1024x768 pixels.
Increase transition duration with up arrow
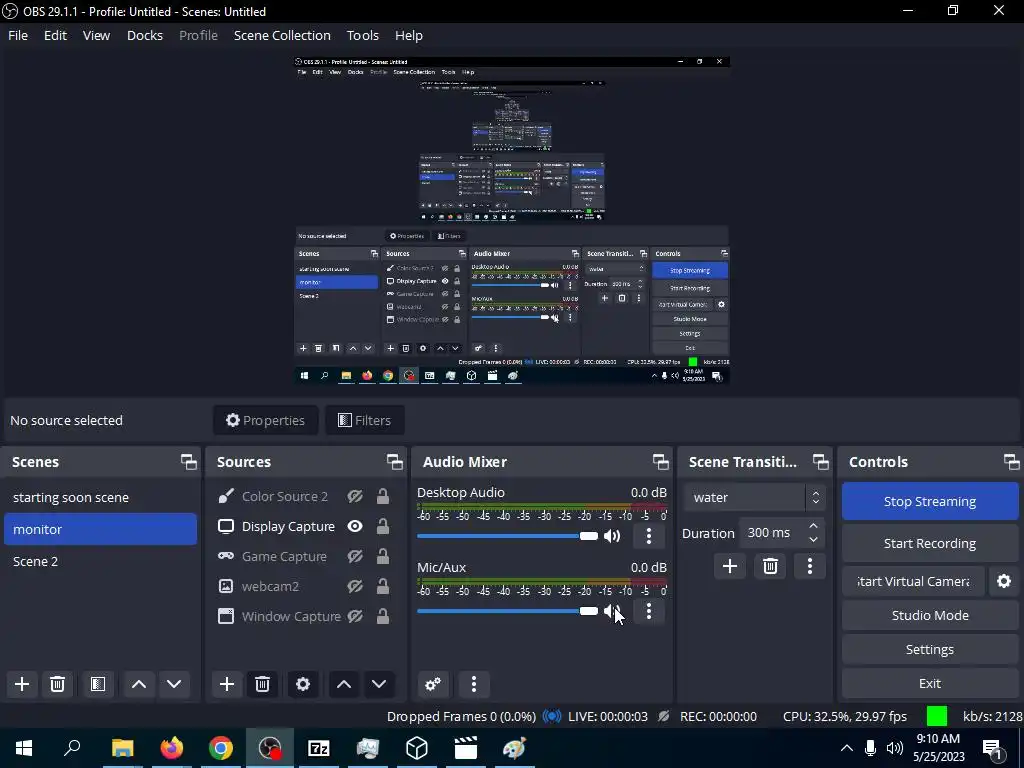coord(813,526)
